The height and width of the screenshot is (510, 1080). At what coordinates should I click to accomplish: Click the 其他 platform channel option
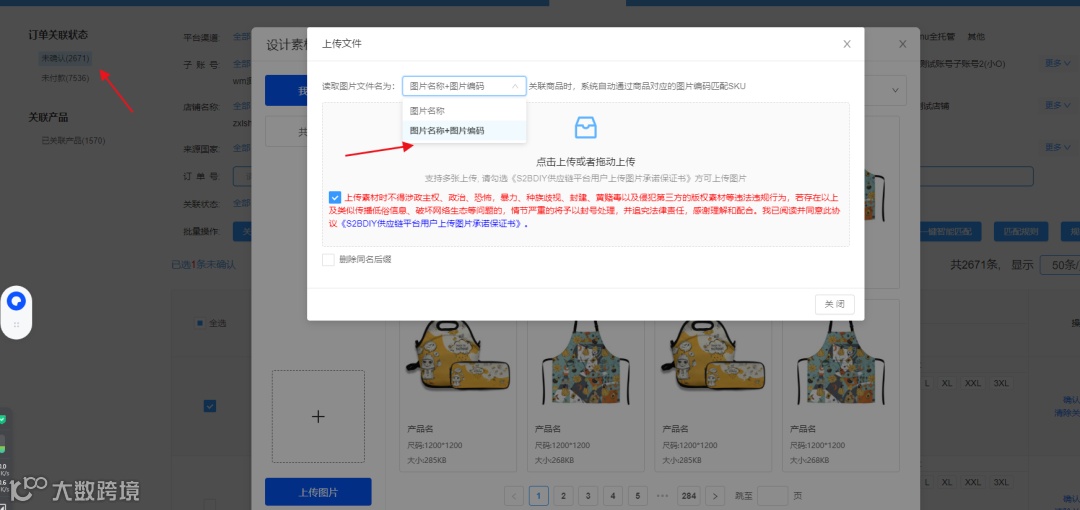[x=975, y=37]
